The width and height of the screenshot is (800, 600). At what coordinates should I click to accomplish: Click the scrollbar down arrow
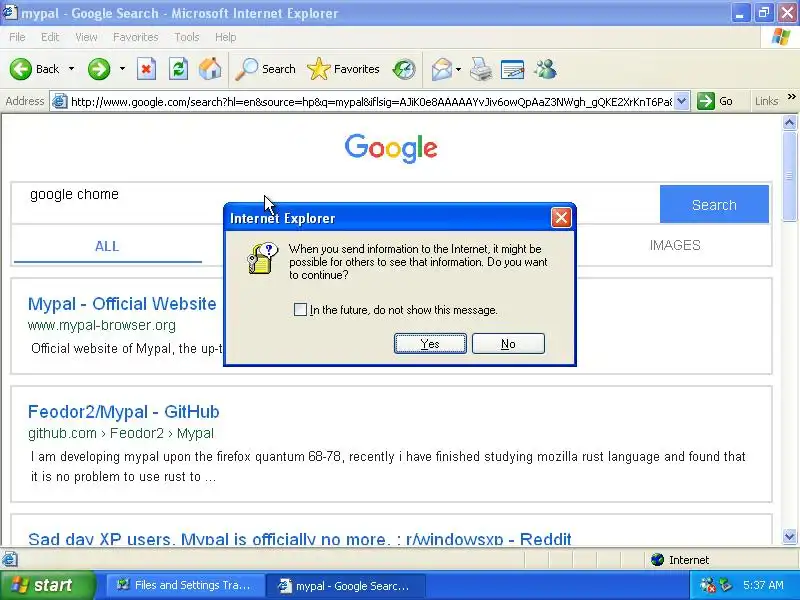(x=789, y=536)
